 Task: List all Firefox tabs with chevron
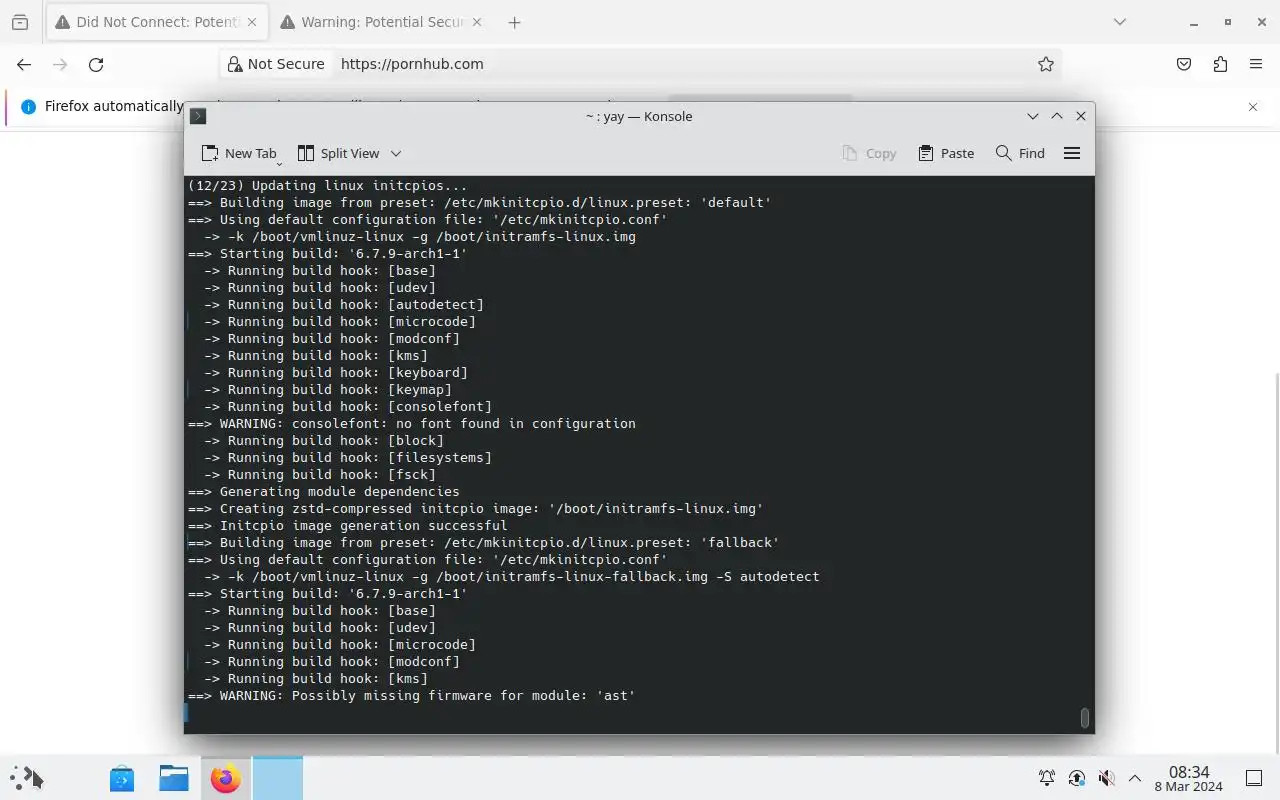[1120, 22]
